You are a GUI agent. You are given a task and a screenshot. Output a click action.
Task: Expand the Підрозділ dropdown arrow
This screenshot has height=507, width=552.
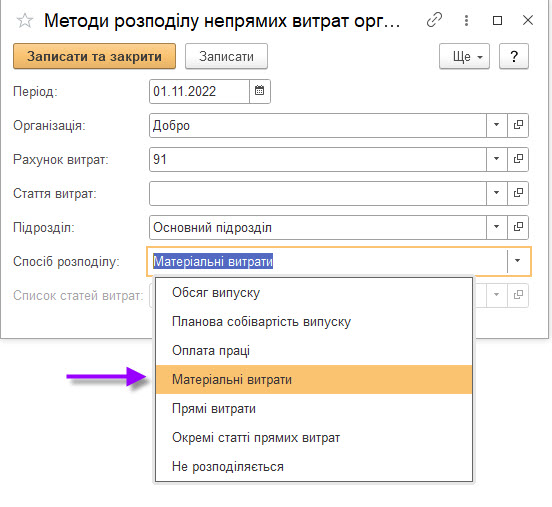497,227
